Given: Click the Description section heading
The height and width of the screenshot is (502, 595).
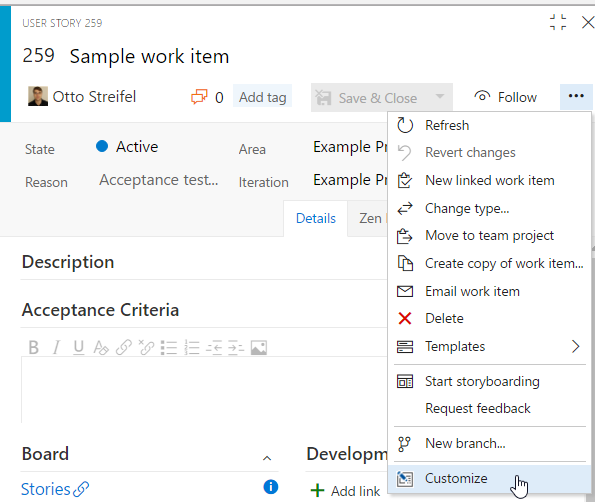Looking at the screenshot, I should tap(68, 262).
